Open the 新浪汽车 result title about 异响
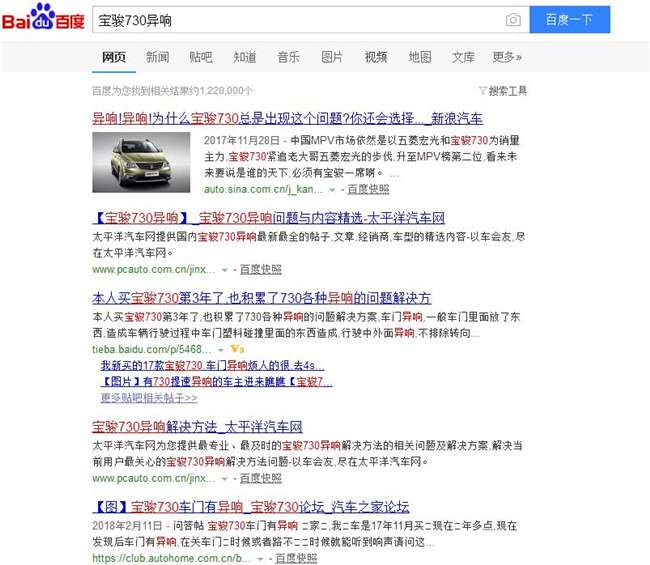This screenshot has height=565, width=650. (x=287, y=118)
